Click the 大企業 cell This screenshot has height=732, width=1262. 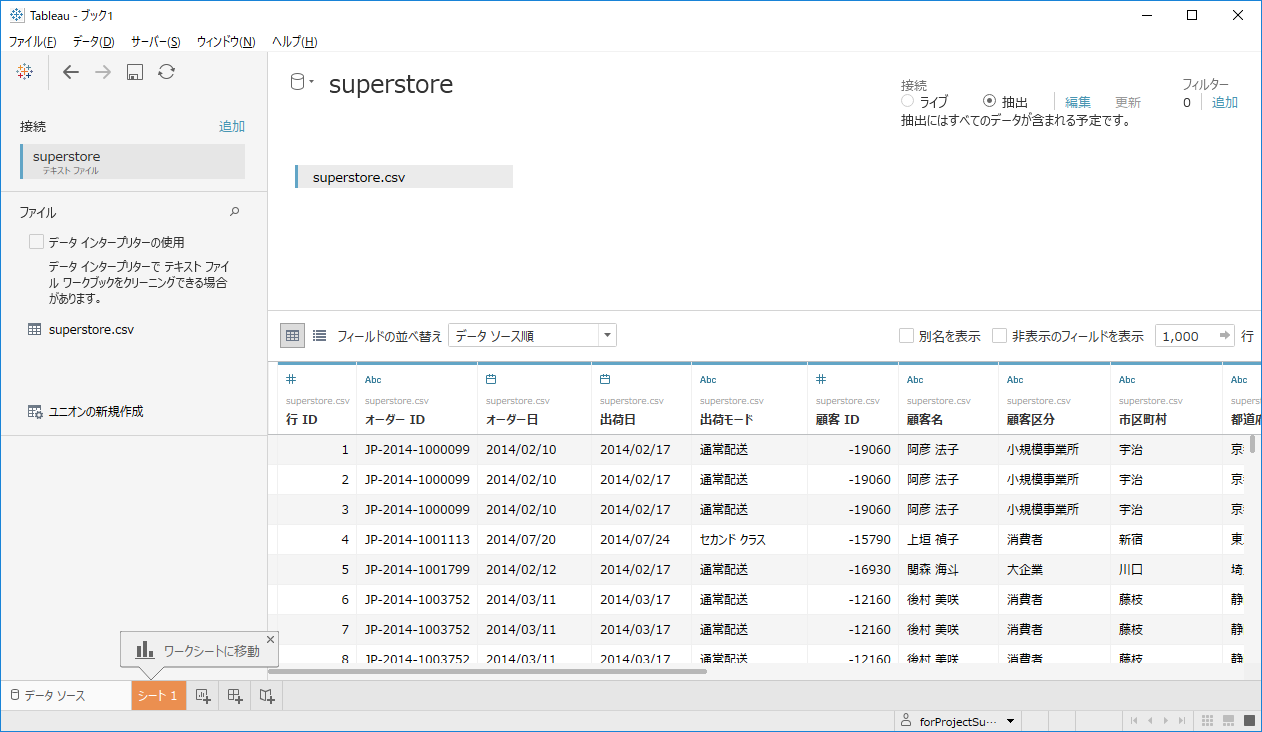pos(1054,569)
